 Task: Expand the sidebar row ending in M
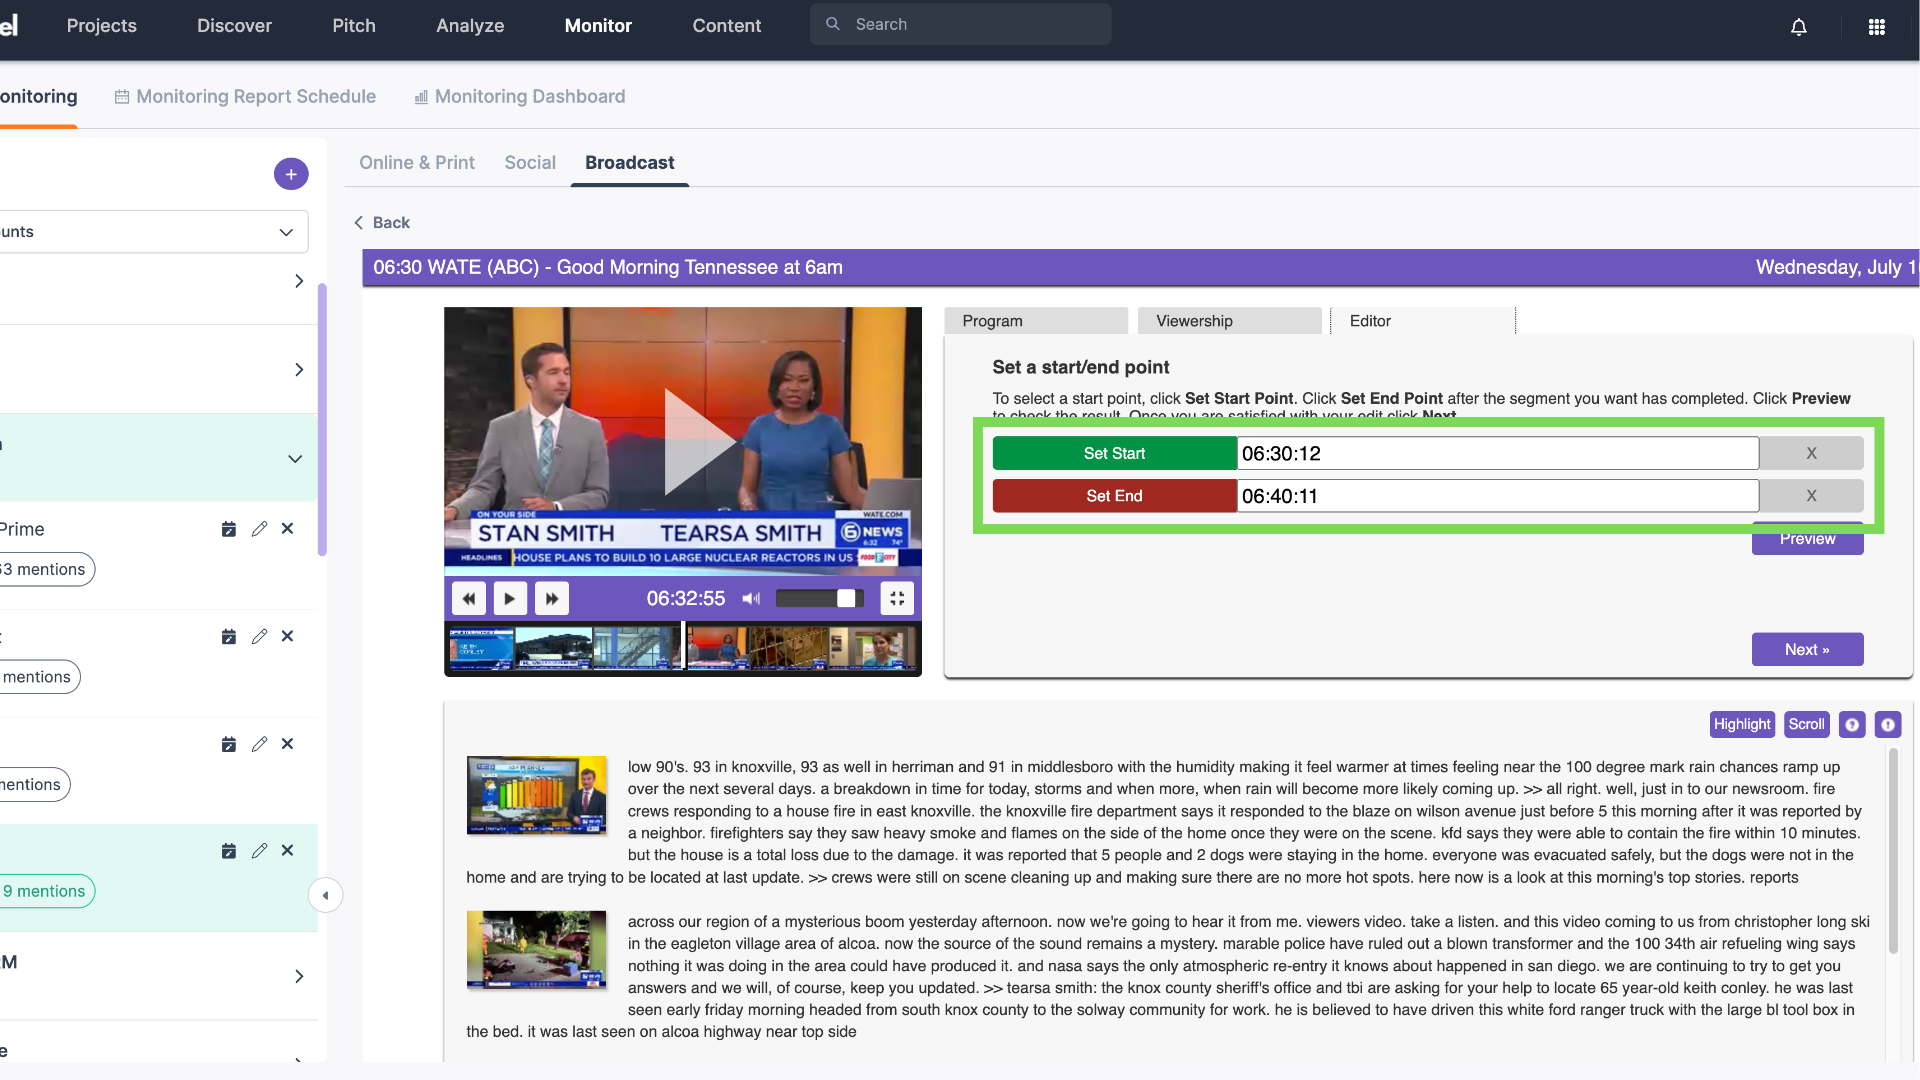(298, 976)
